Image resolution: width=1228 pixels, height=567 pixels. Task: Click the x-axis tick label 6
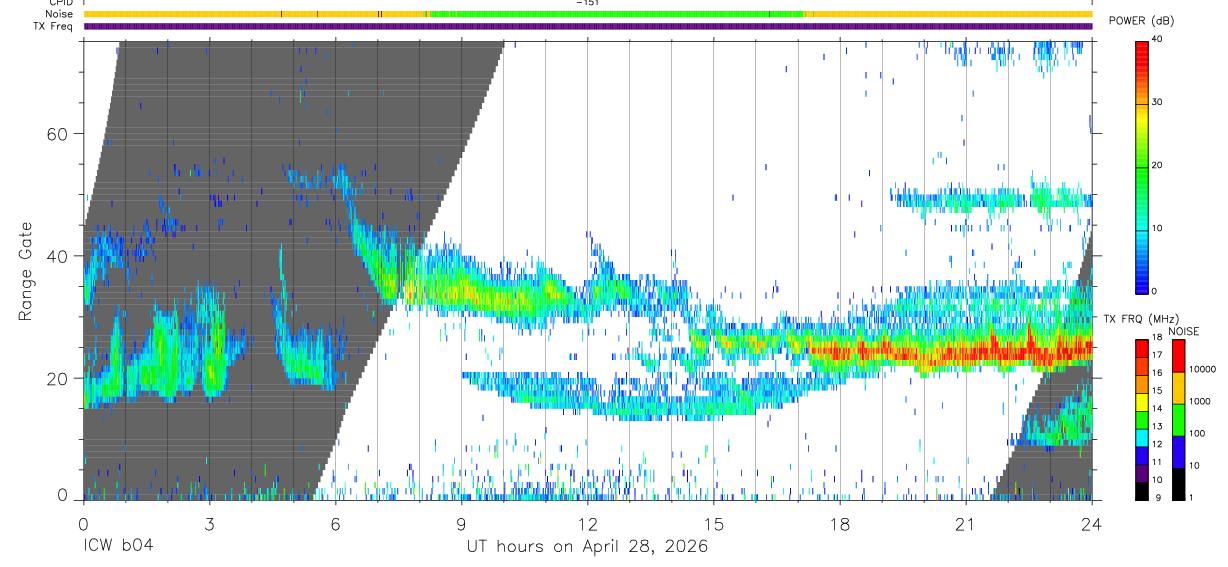(335, 524)
